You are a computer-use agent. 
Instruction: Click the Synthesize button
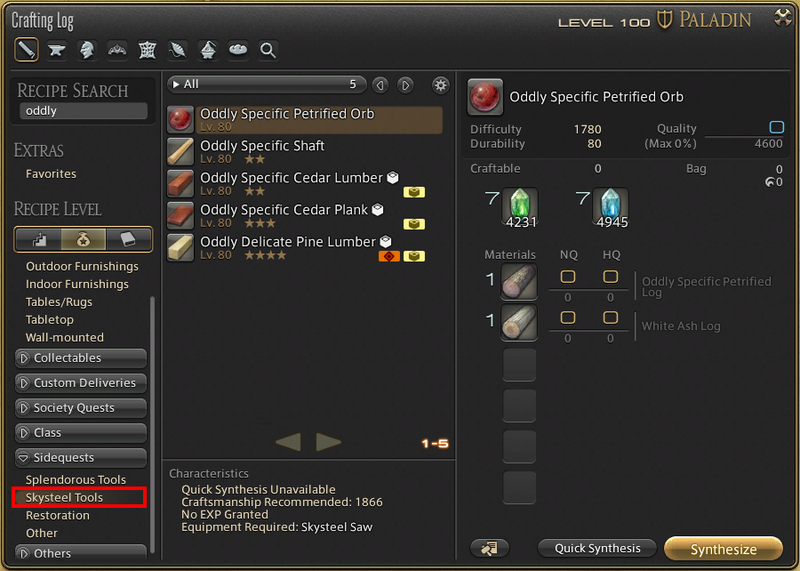point(723,549)
